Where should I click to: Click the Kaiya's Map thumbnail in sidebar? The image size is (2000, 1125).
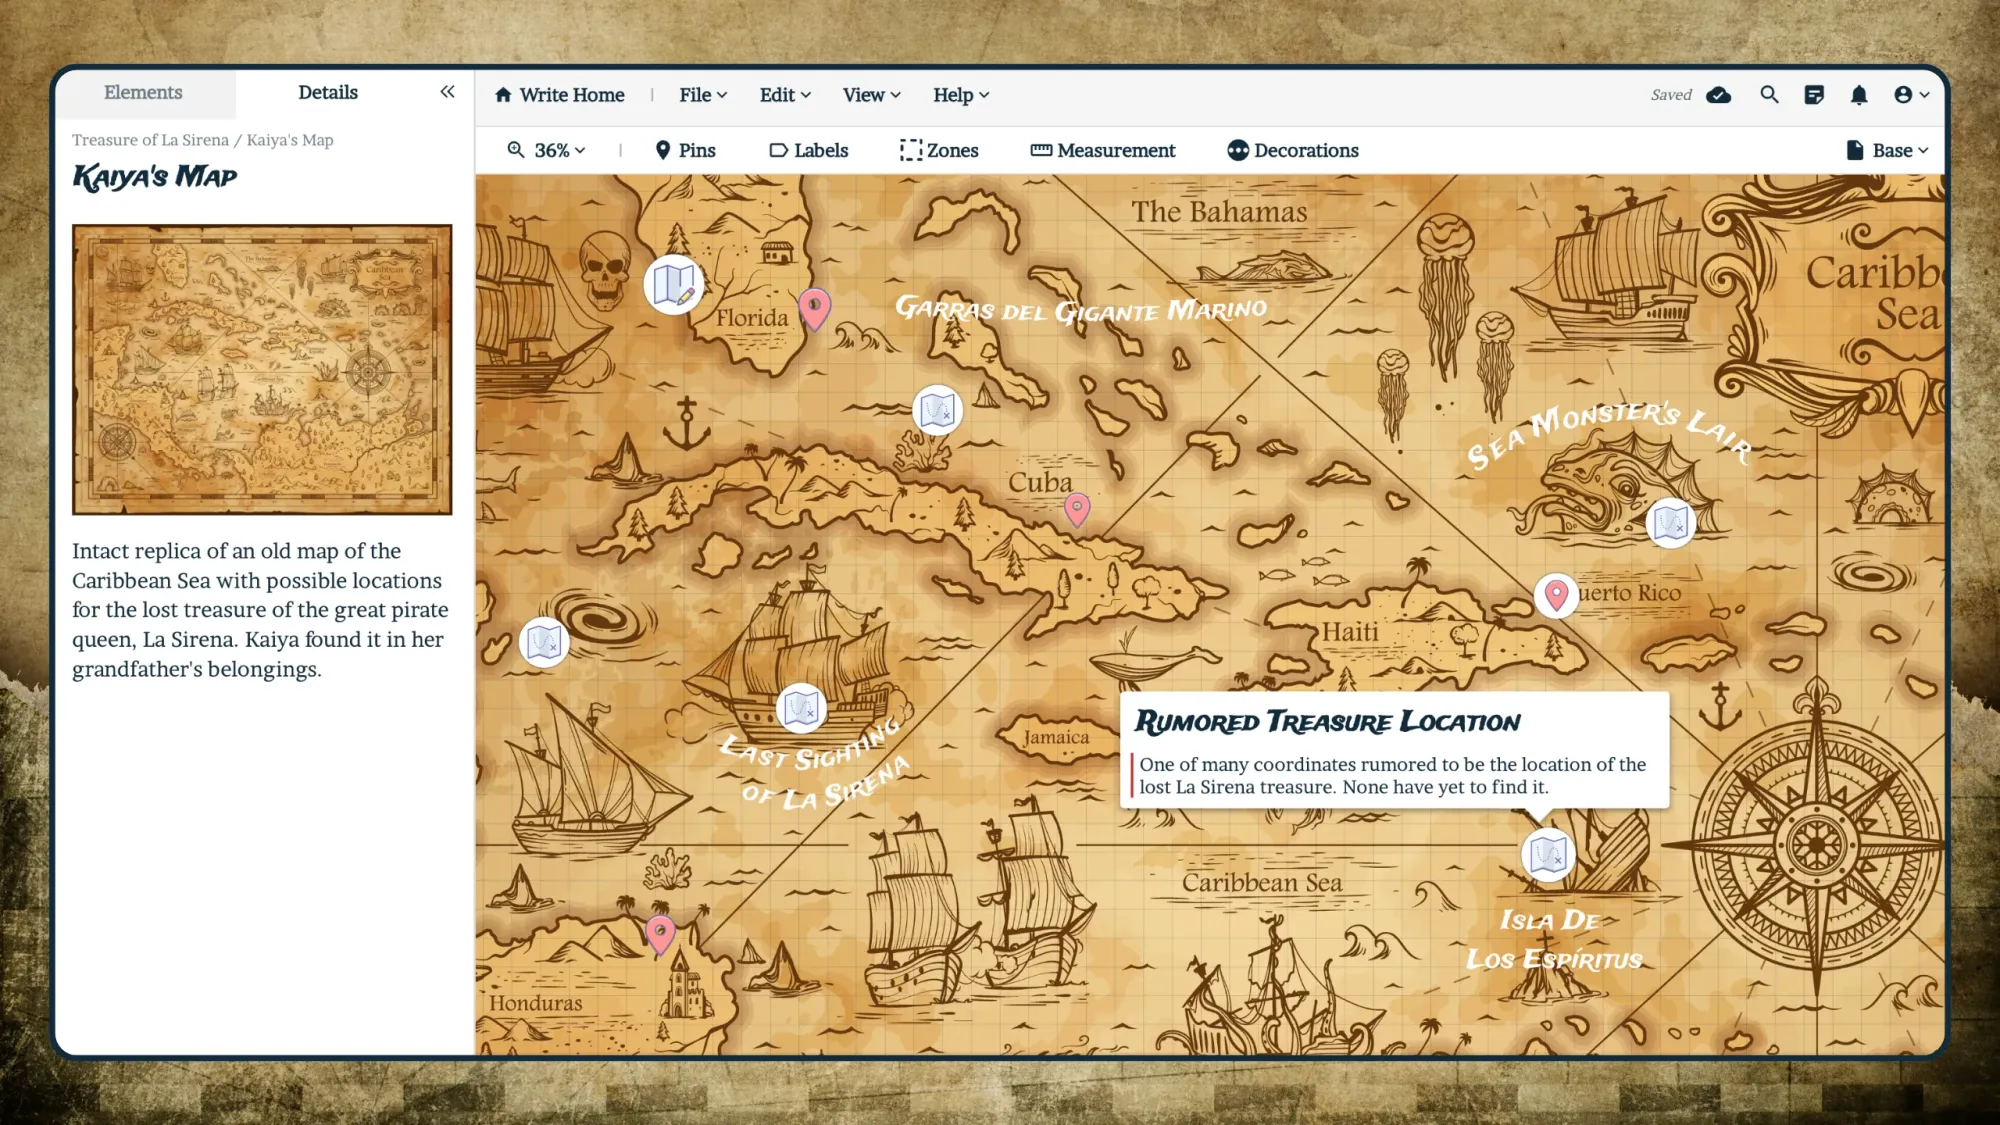click(x=262, y=369)
